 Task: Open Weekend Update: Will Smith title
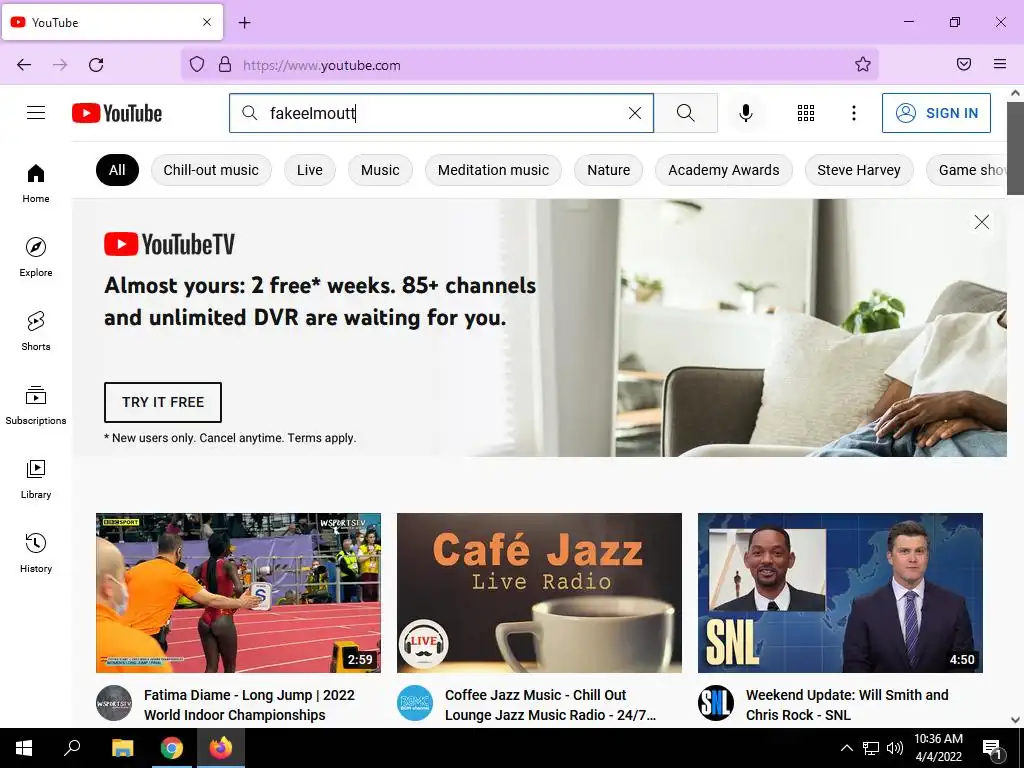(x=847, y=705)
